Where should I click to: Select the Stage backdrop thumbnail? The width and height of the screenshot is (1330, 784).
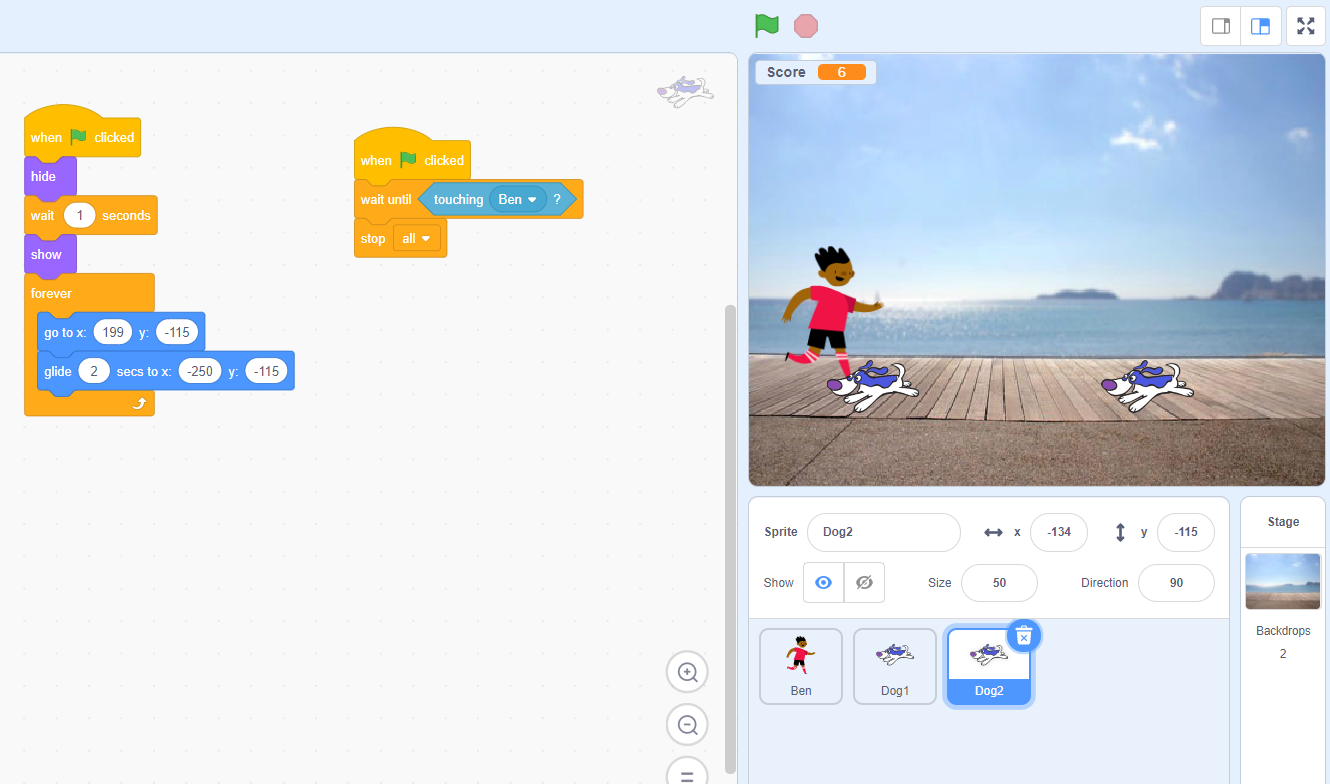pyautogui.click(x=1282, y=581)
